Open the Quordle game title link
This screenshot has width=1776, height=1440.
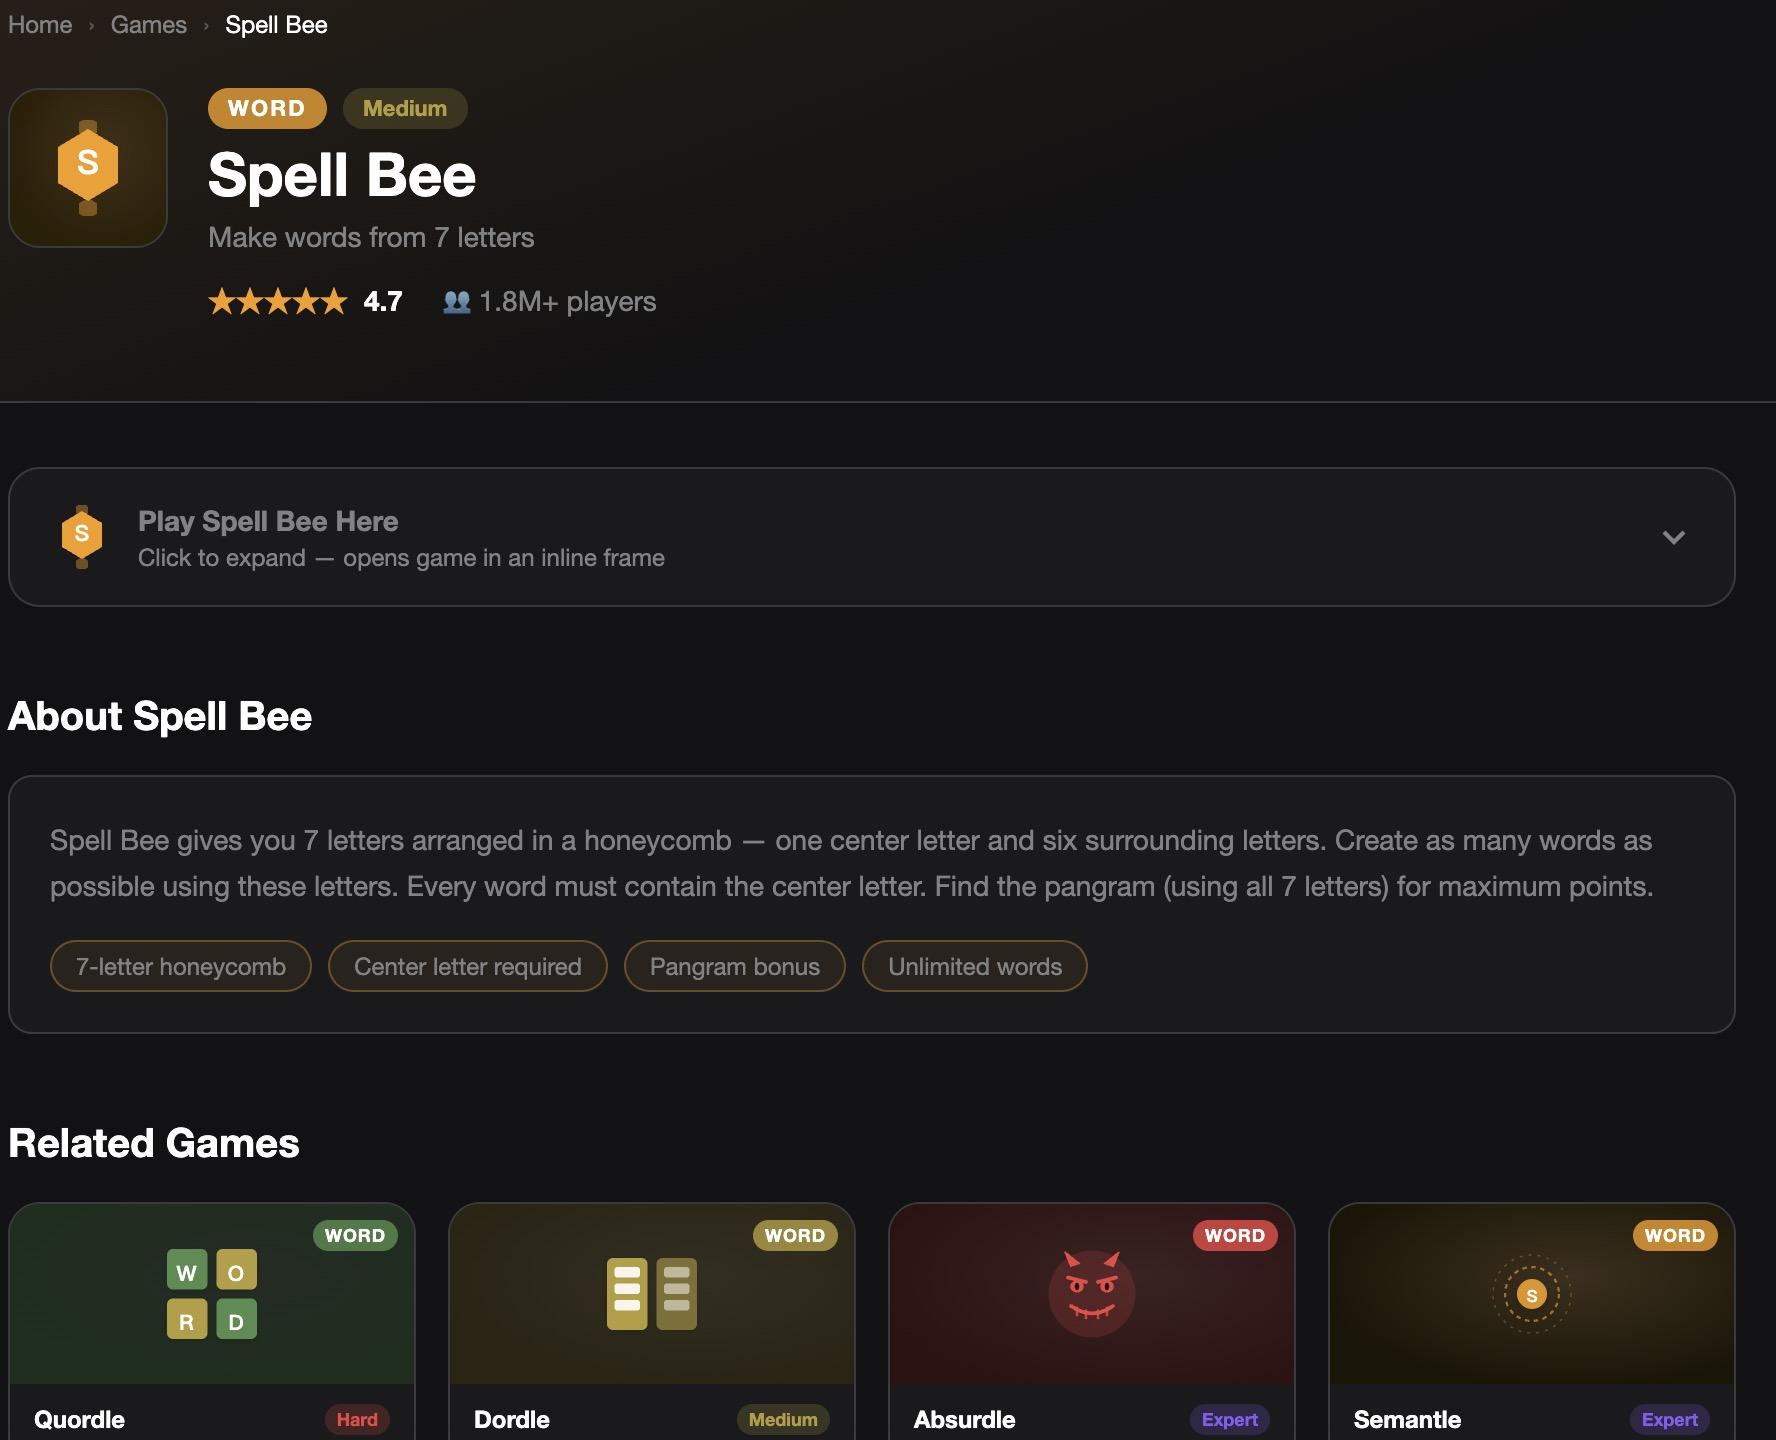[x=80, y=1419]
